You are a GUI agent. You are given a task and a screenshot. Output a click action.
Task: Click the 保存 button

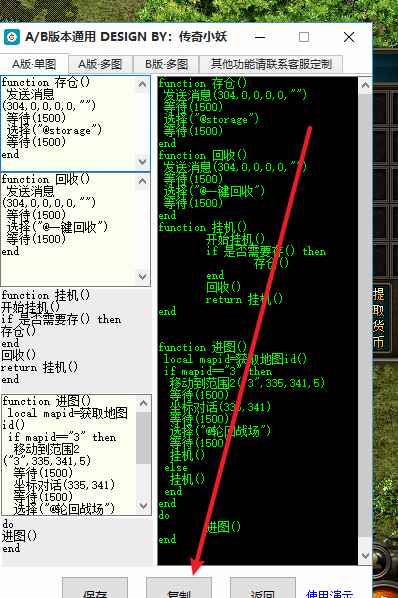95,588
